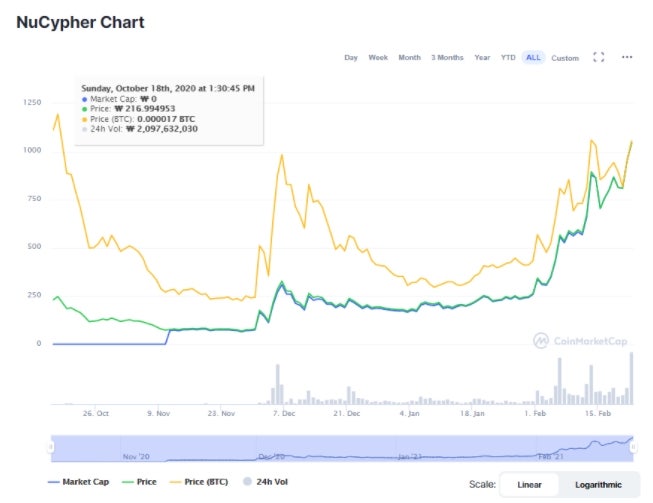
Task: Click navigator at Dec '20 label
Action: pyautogui.click(x=271, y=456)
